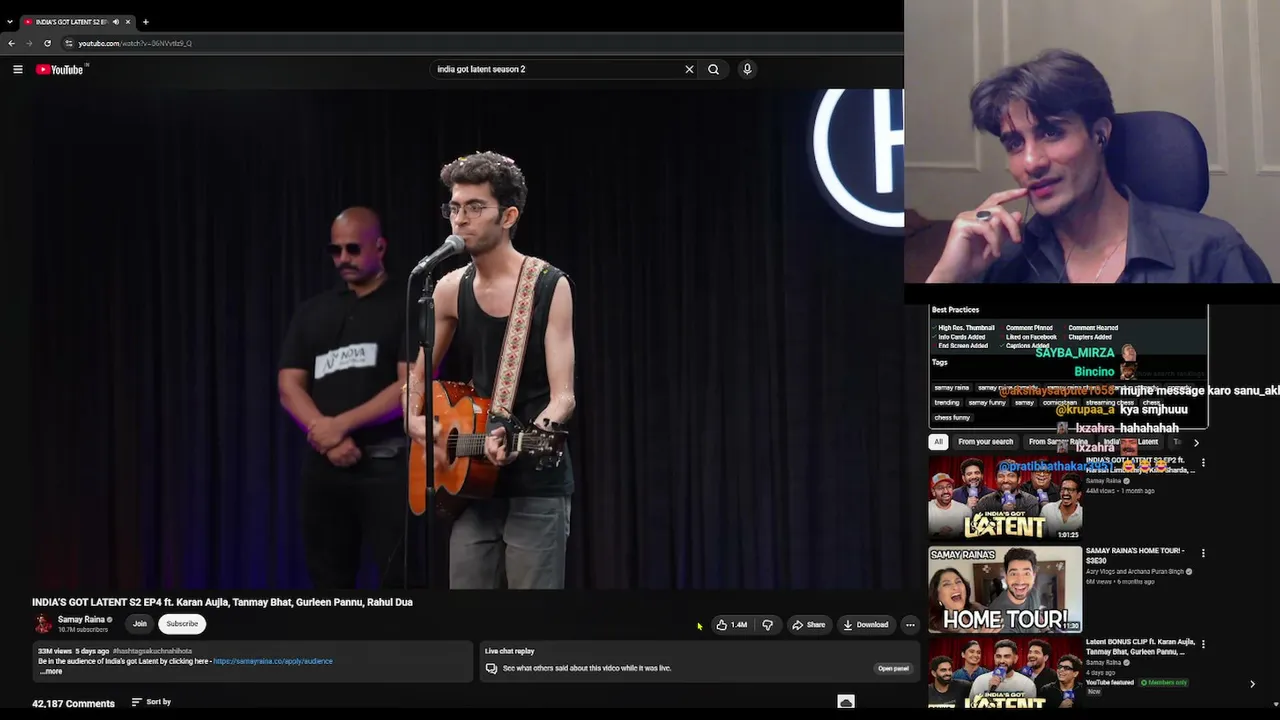
Task: Click the Best Practices heading
Action: pos(955,310)
